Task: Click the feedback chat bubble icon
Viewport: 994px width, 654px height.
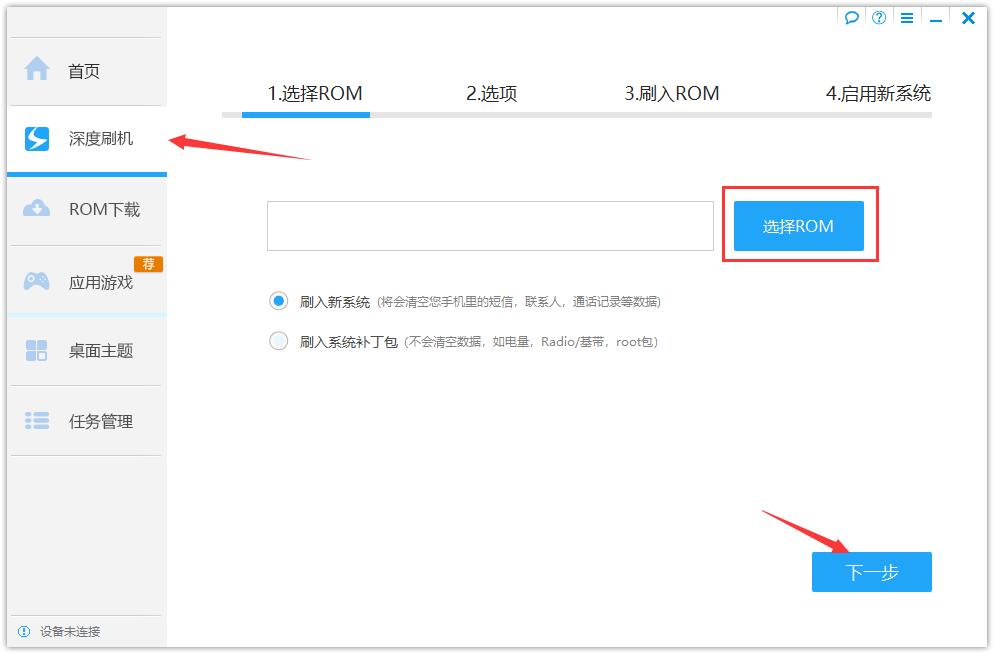Action: 851,17
